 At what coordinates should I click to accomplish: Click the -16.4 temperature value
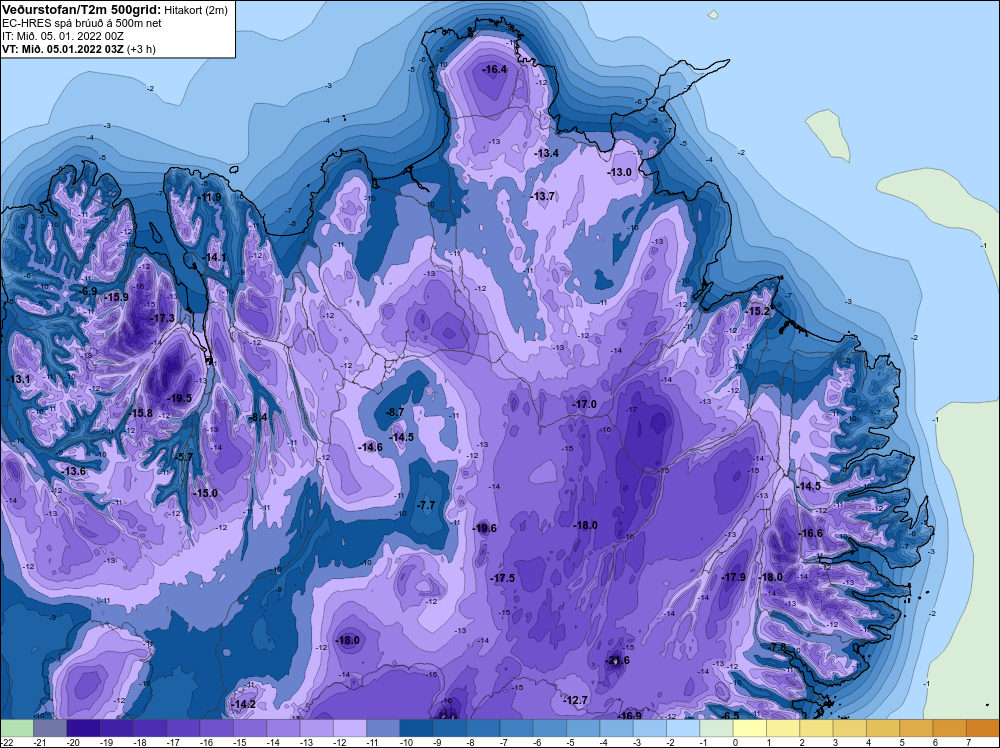(495, 69)
